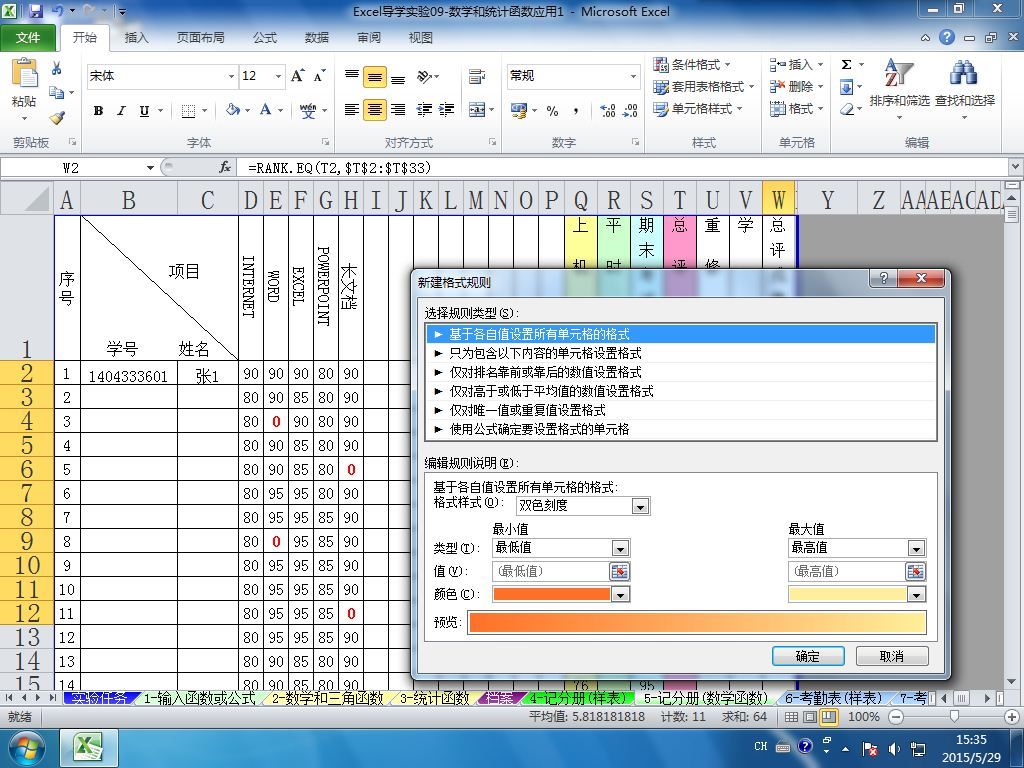
Task: Click the Insert Function fx icon
Action: (225, 168)
